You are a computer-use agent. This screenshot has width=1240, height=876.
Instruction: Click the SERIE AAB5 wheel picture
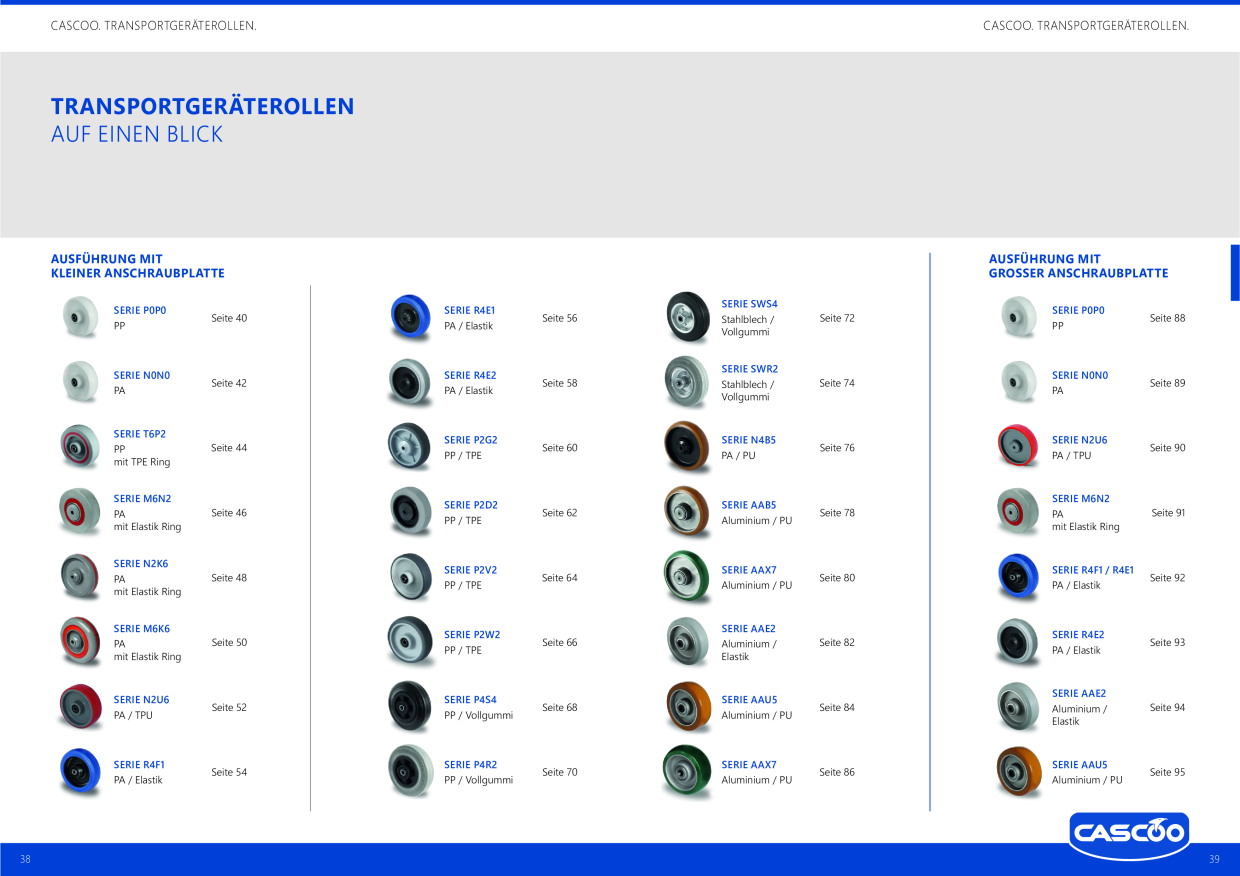(x=688, y=512)
